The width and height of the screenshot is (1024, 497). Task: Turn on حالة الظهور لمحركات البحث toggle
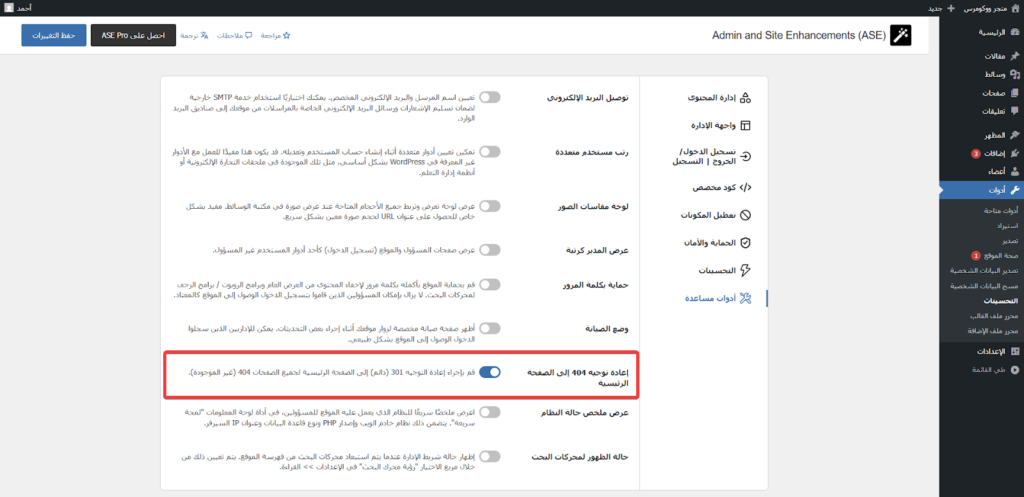490,457
